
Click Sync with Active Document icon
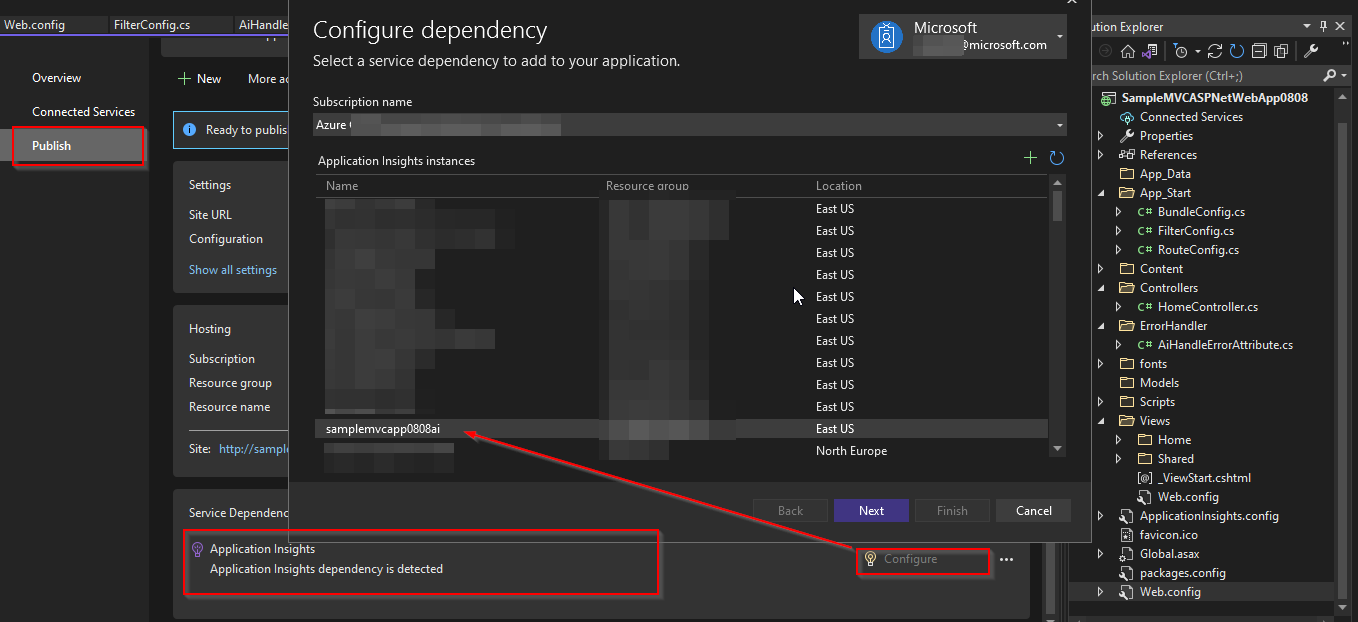(x=1215, y=51)
